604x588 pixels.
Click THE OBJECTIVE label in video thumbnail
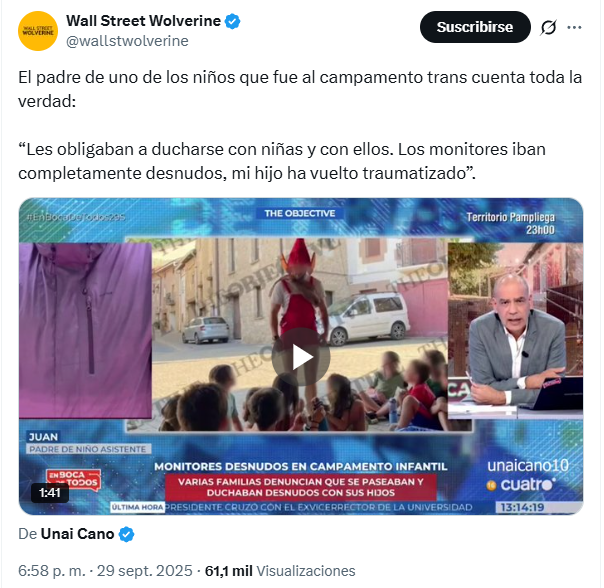click(x=300, y=213)
